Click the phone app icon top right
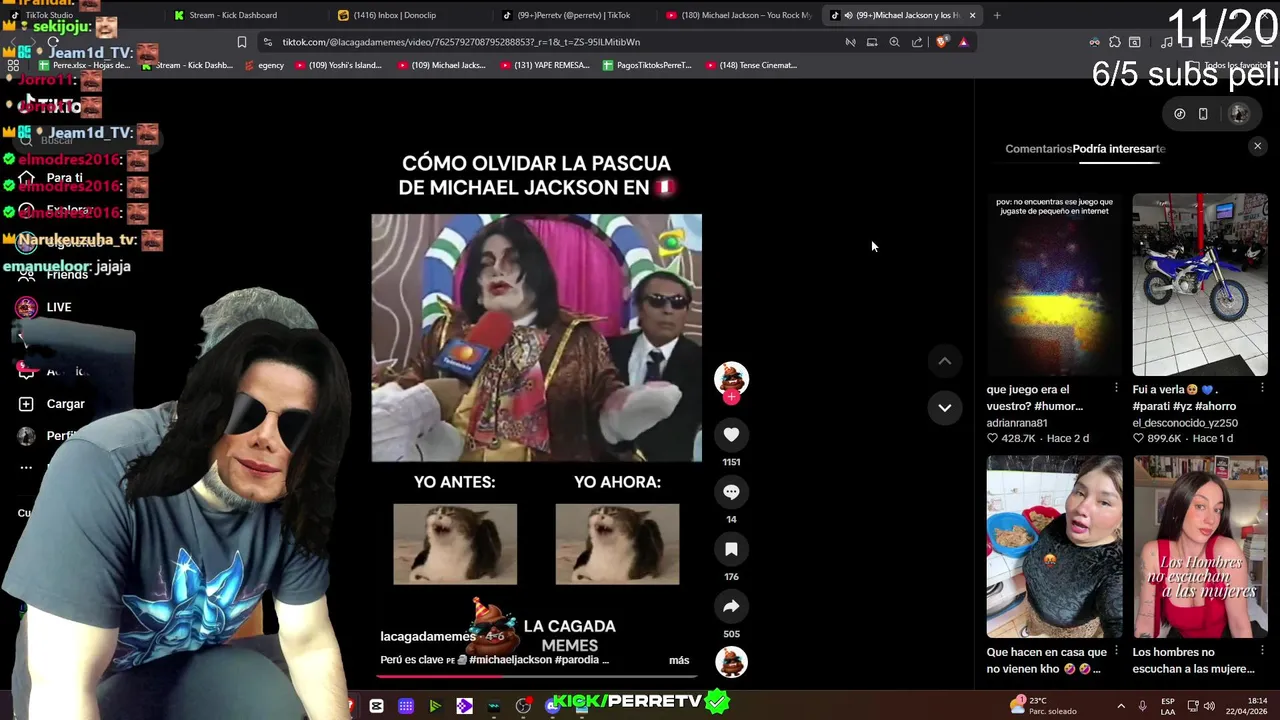Viewport: 1280px width, 720px height. point(1203,114)
